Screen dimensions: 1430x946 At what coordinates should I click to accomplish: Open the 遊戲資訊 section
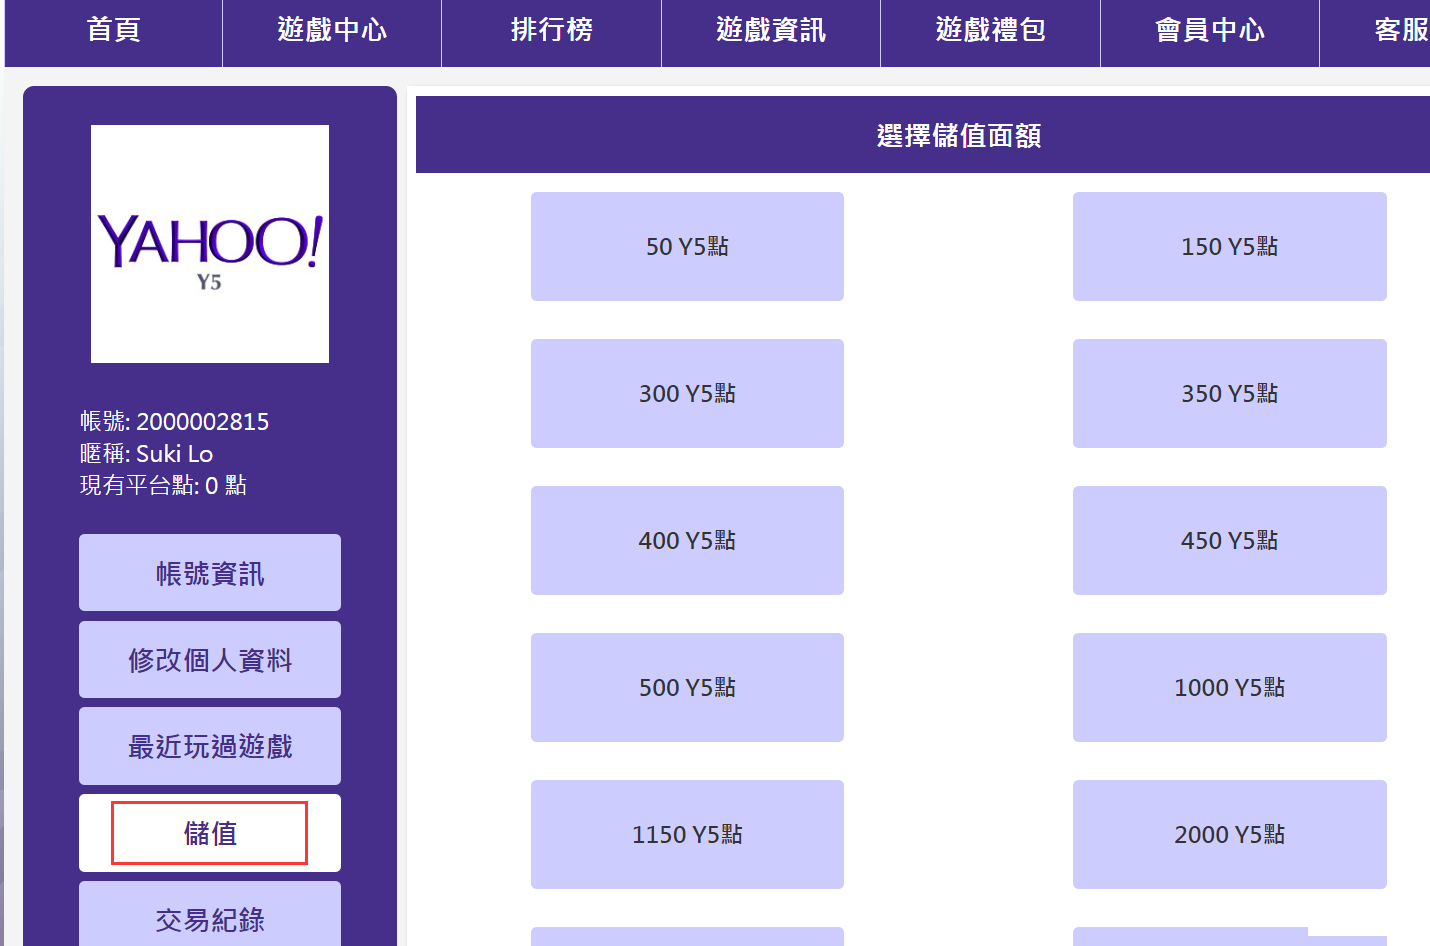click(771, 31)
